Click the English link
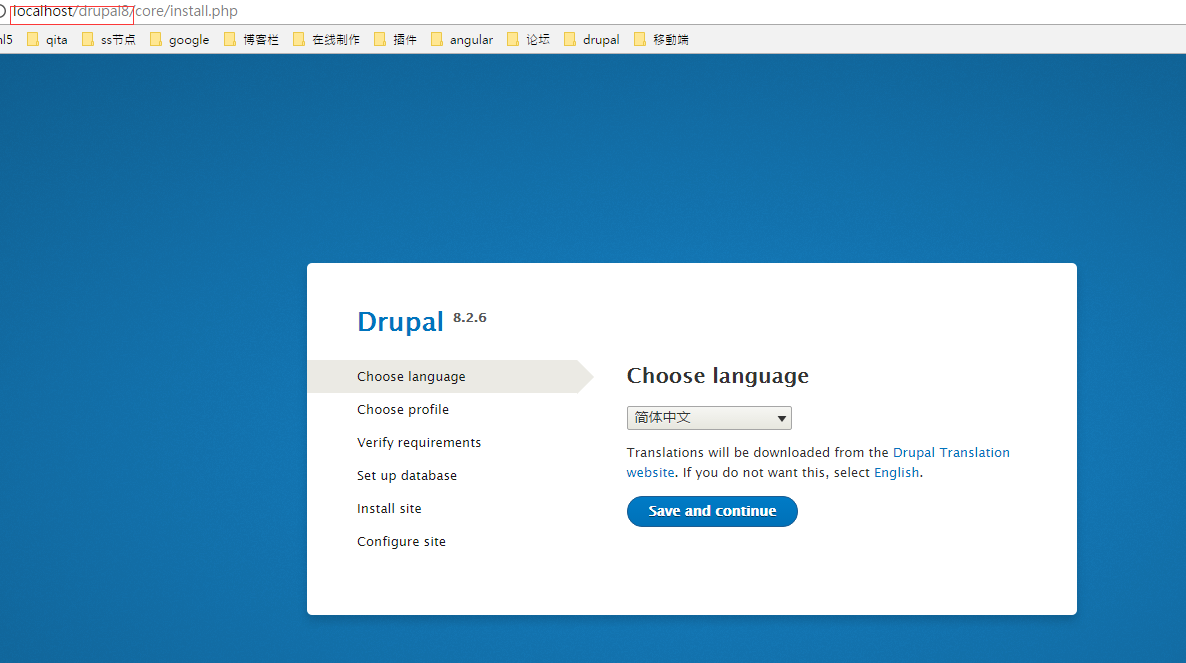 pyautogui.click(x=896, y=472)
